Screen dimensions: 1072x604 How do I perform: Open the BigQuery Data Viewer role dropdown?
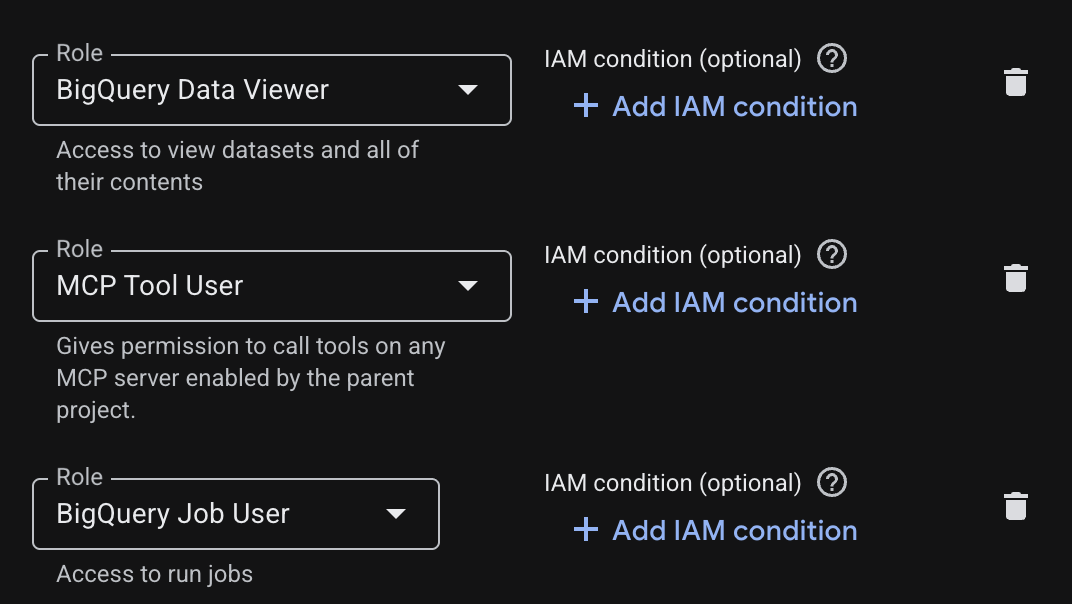click(271, 90)
